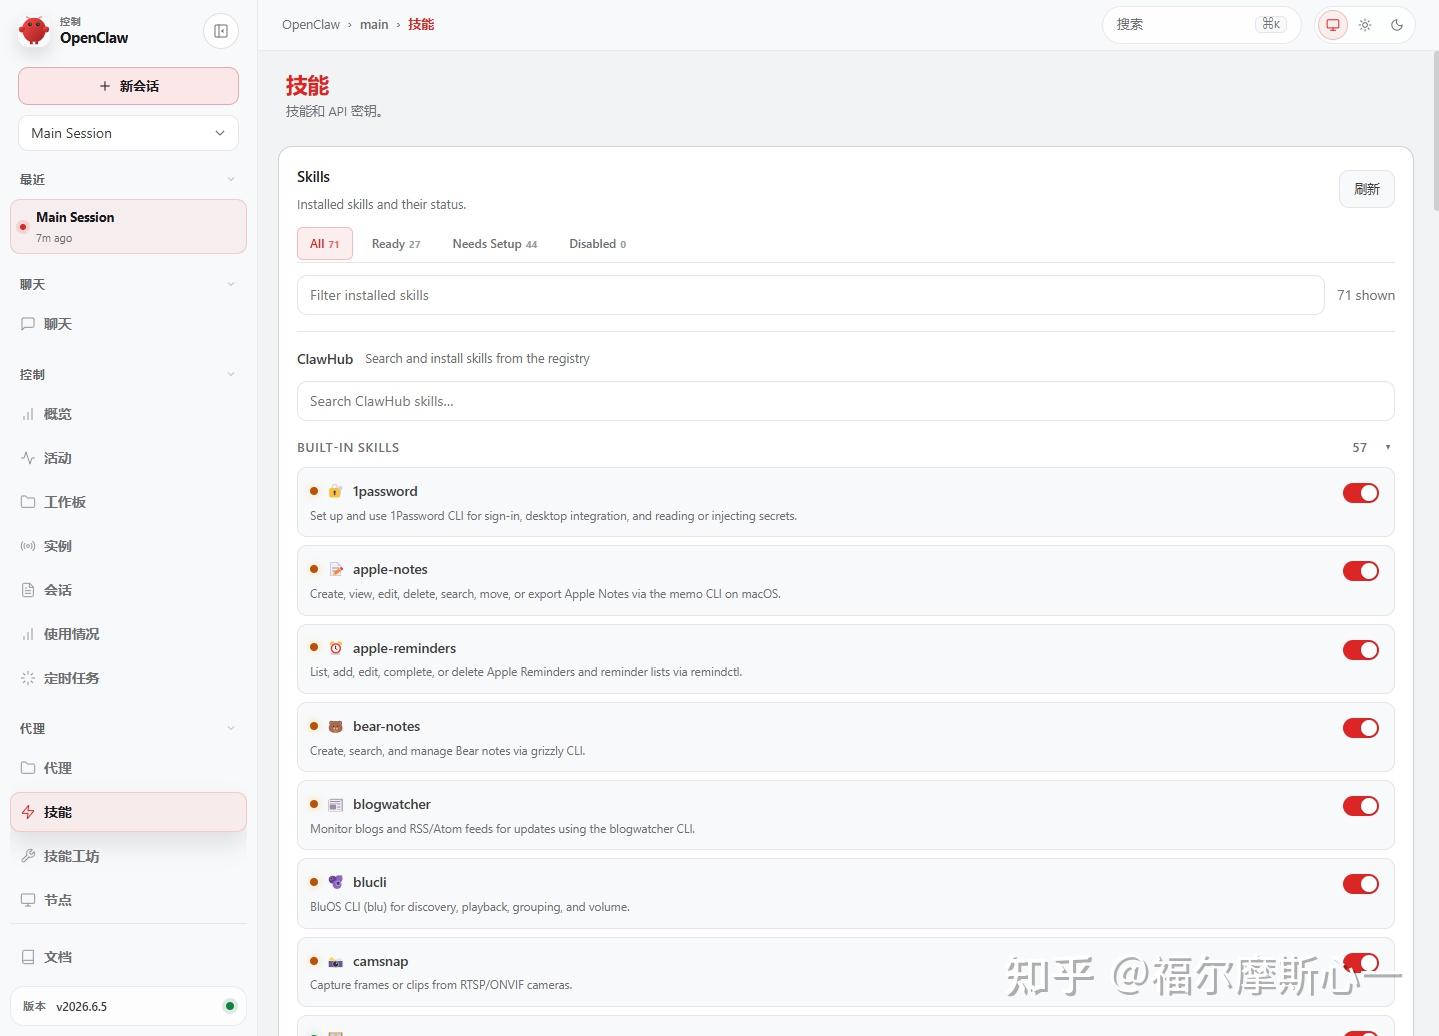Viewport: 1439px width, 1036px height.
Task: Select the Disabled 0 tab
Action: coord(598,244)
